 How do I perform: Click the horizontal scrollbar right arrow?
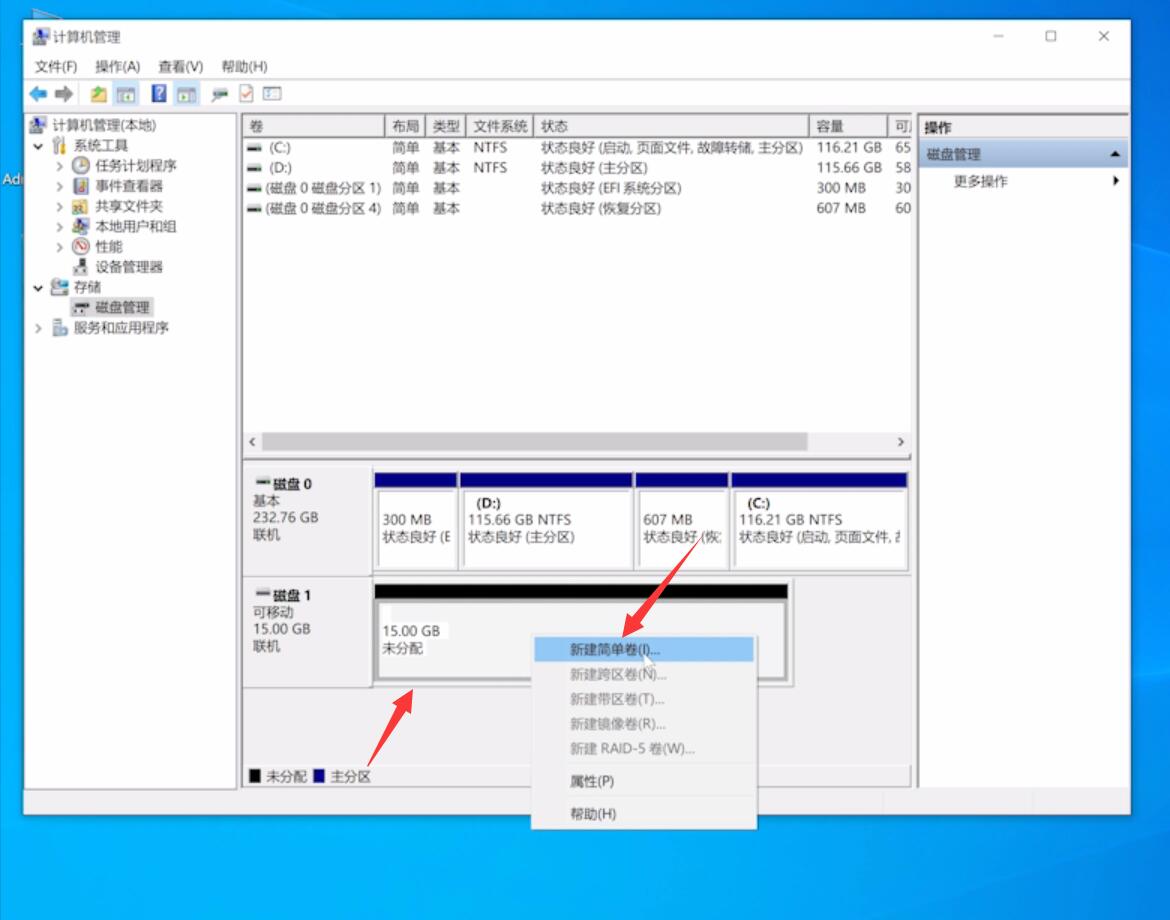click(901, 442)
